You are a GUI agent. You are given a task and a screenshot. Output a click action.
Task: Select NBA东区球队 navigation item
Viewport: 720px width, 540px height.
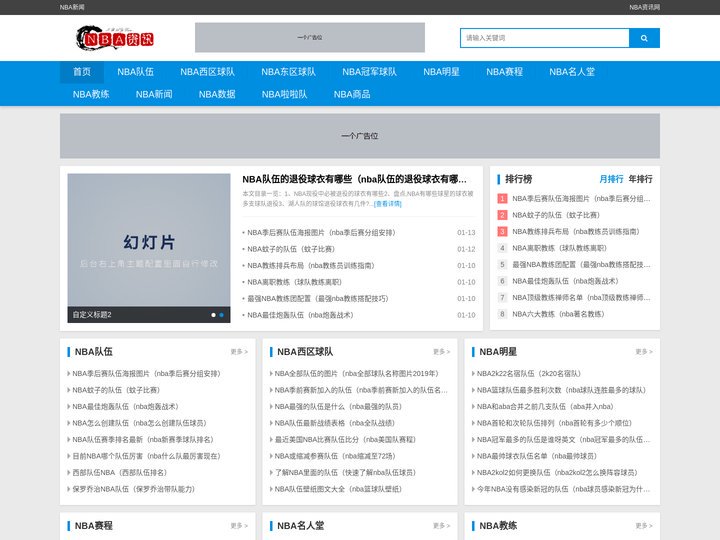click(x=288, y=72)
